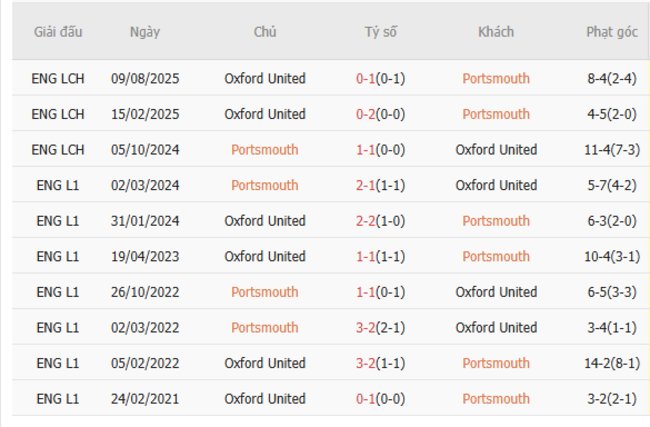Select Portsmouth home team on 05/10/2024
The height and width of the screenshot is (427, 650).
(265, 150)
